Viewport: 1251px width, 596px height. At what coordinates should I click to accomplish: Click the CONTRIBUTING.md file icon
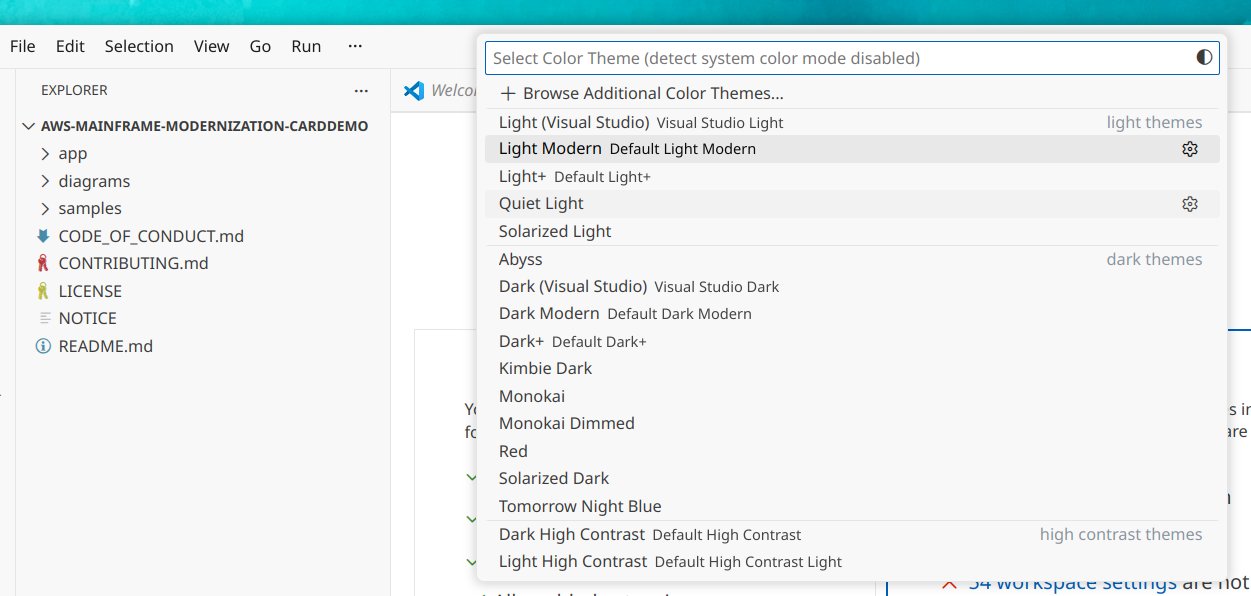pyautogui.click(x=43, y=264)
